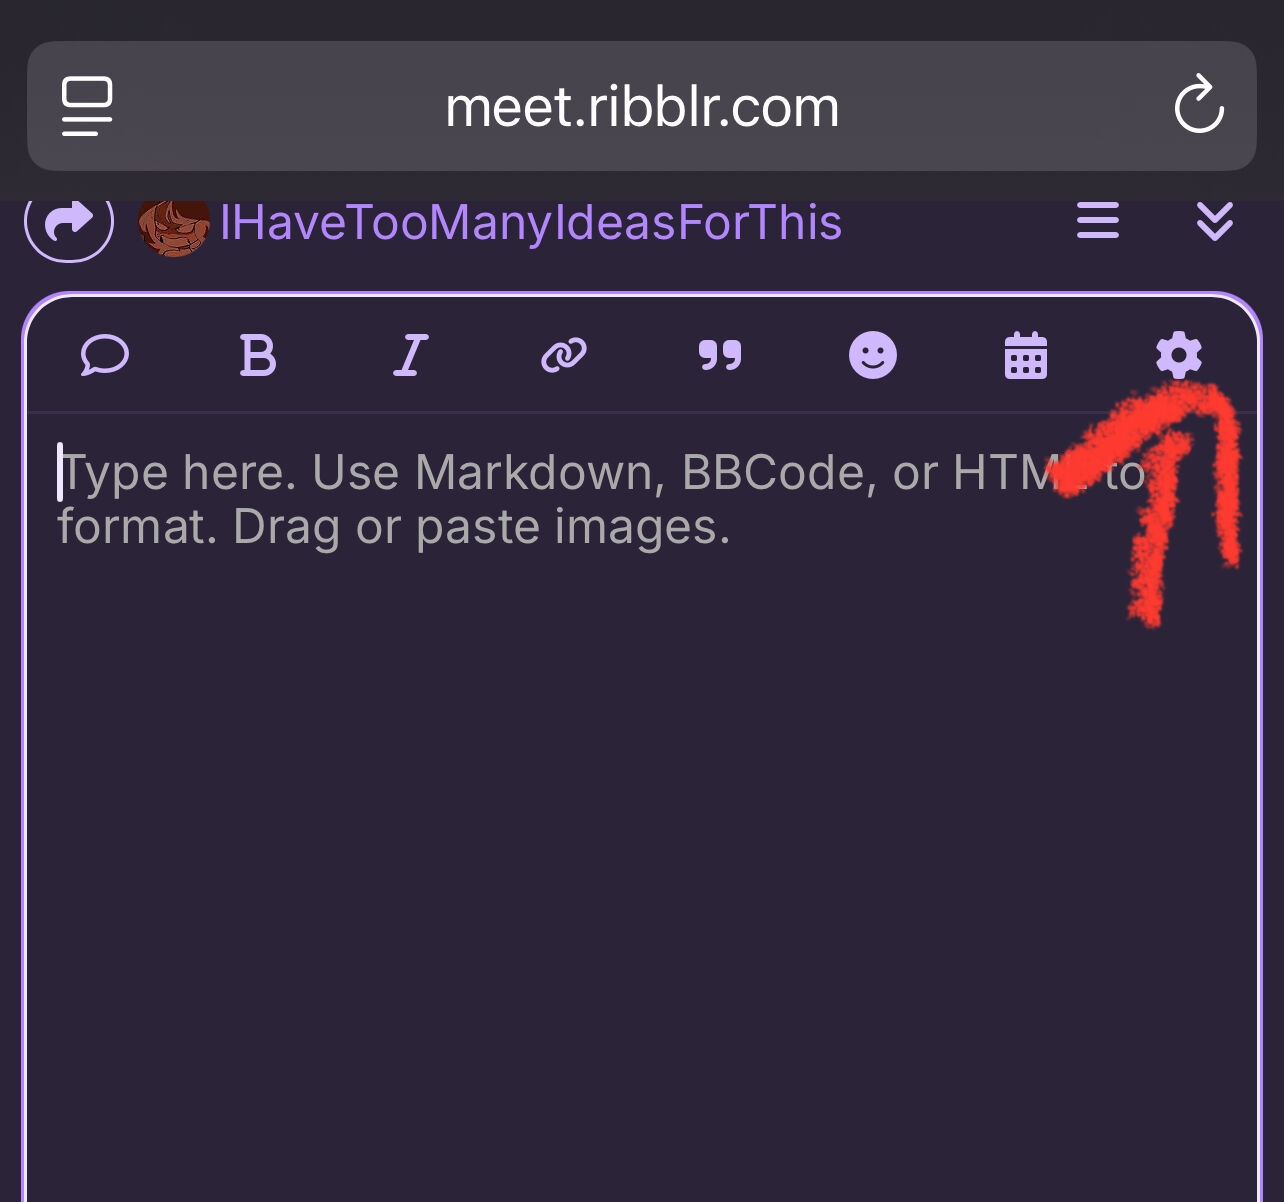Click the word 'Markdown' in the placeholder
This screenshot has height=1202, width=1284.
540,473
